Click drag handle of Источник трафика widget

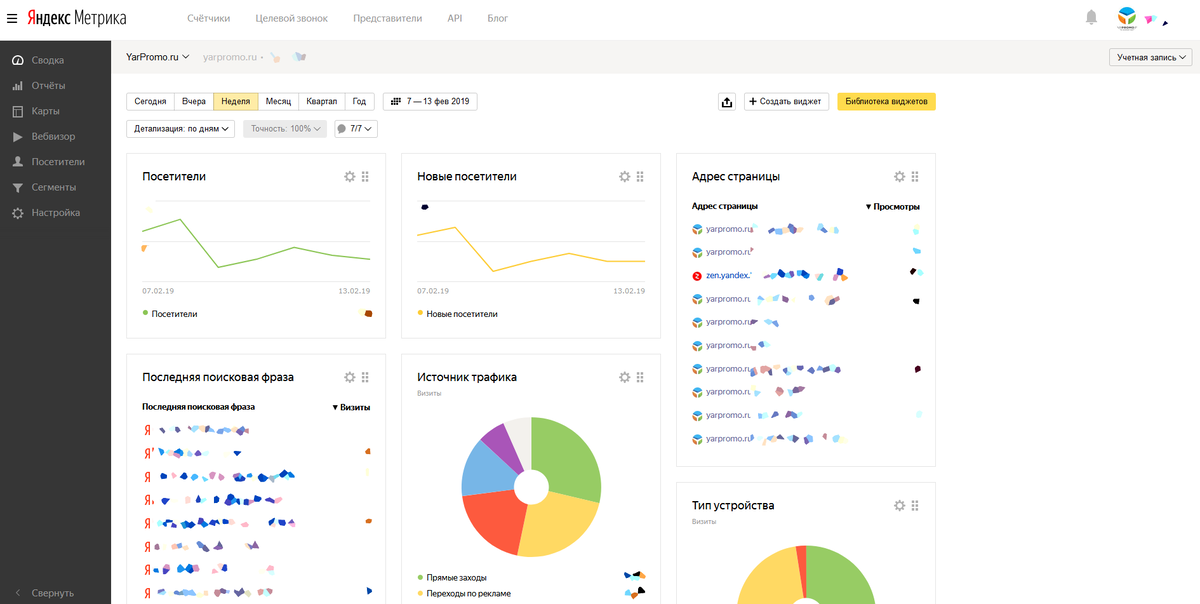pos(640,377)
